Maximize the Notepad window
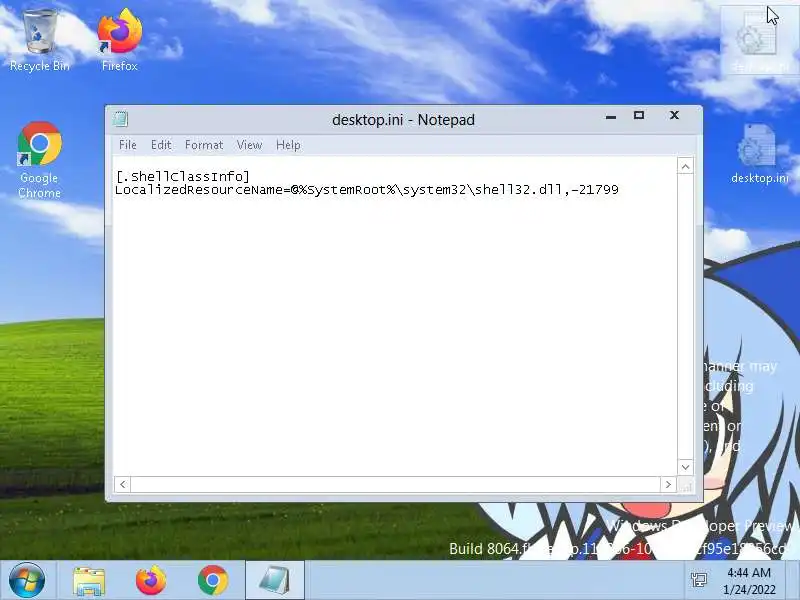The image size is (800, 600). (x=639, y=115)
